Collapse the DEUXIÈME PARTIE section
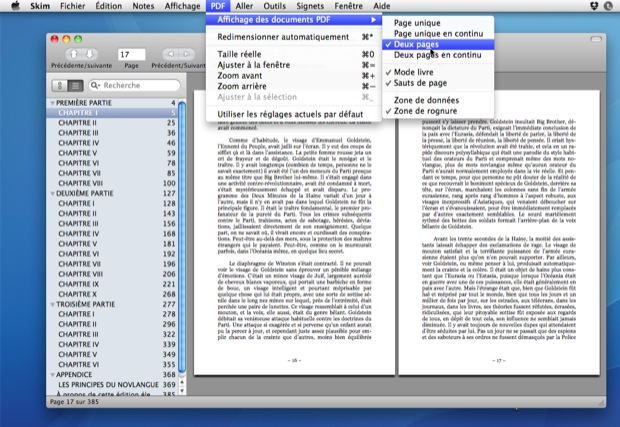The image size is (620, 427). [53, 193]
